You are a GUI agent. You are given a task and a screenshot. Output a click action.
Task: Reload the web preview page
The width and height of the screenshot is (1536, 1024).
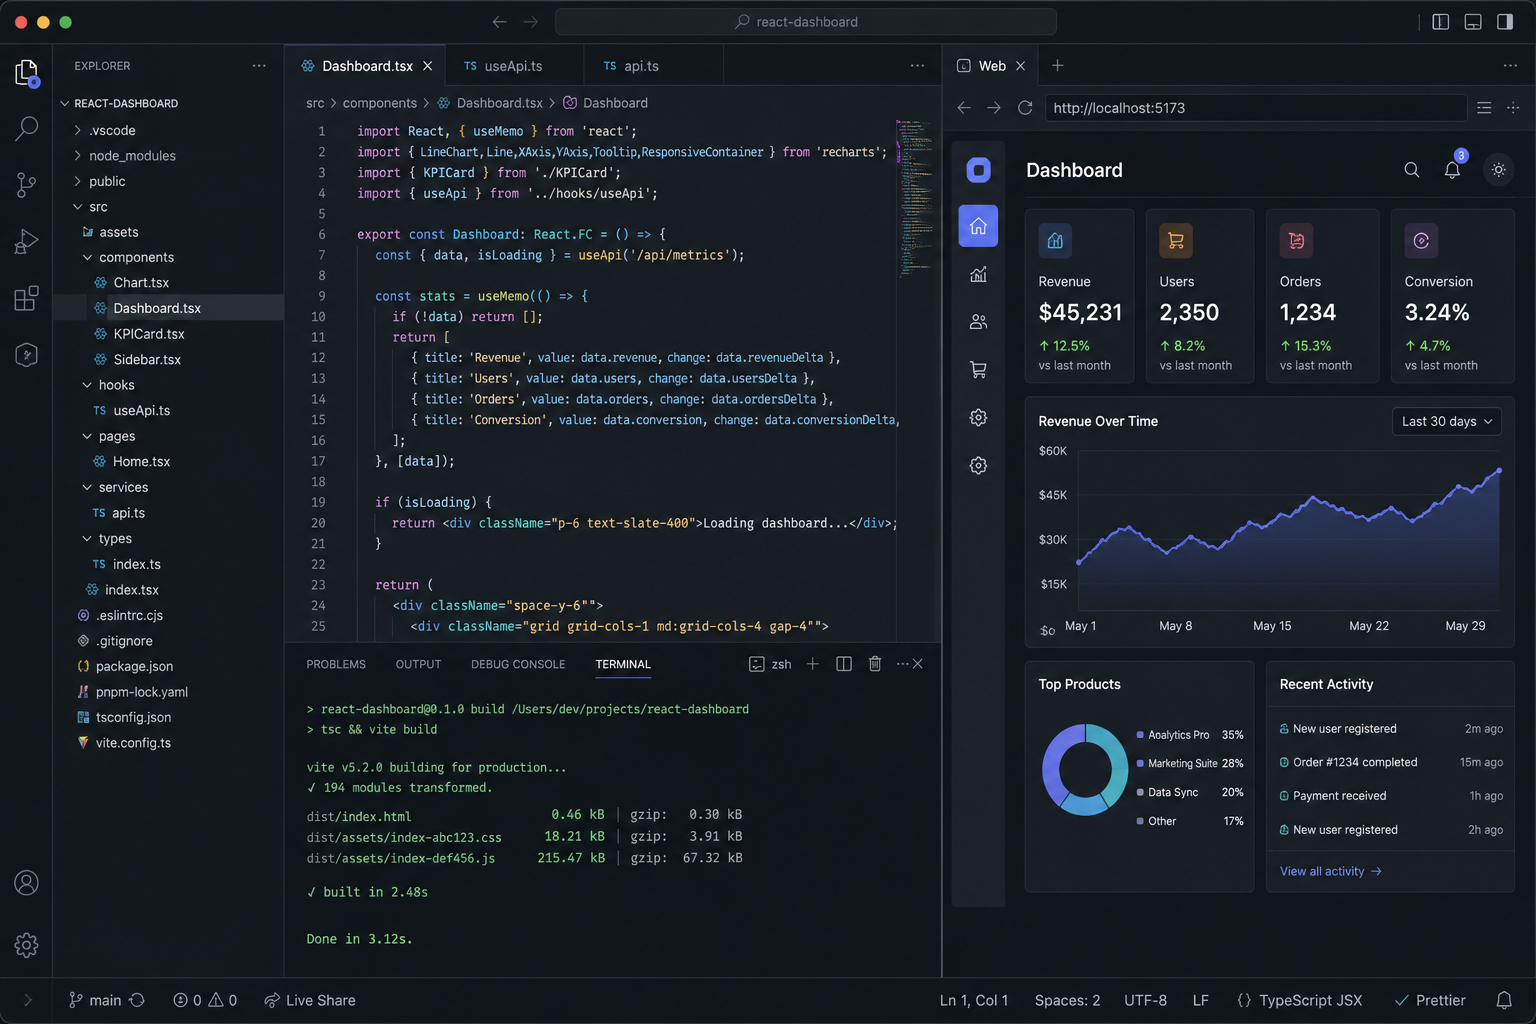click(1025, 108)
